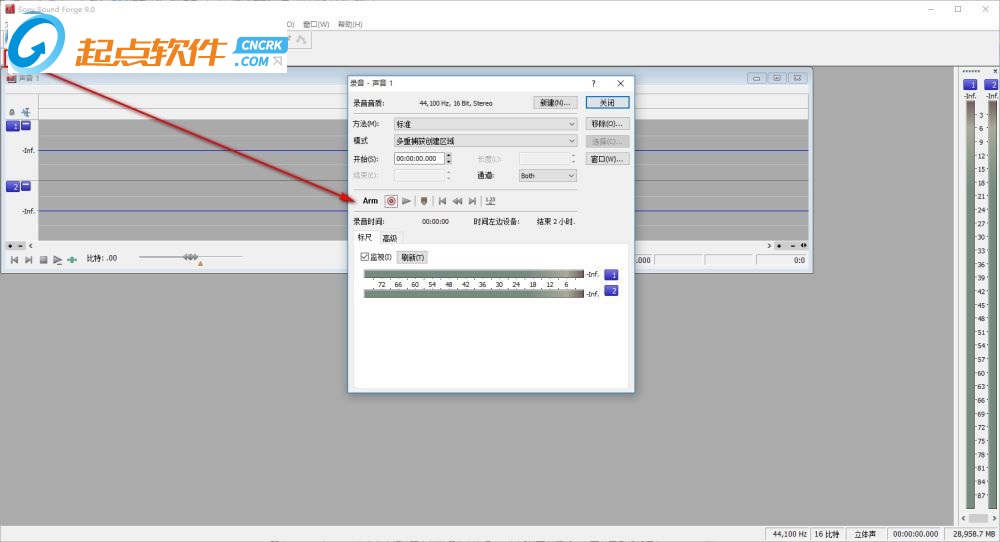Click the 44,100 Hz status bar field

point(790,534)
